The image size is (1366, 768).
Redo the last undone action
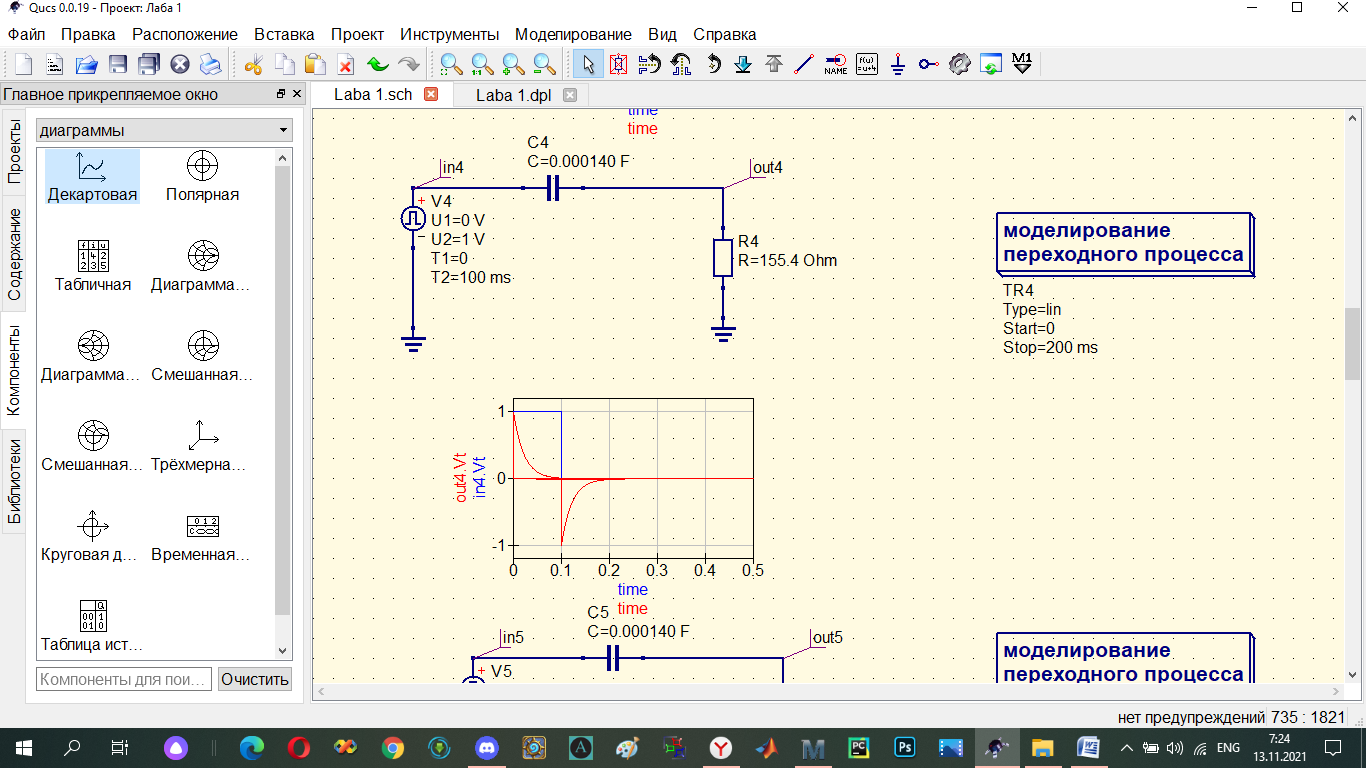pyautogui.click(x=408, y=65)
